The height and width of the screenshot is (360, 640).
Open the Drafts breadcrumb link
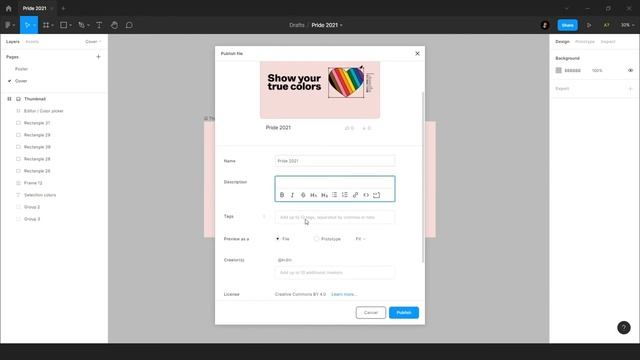click(297, 25)
